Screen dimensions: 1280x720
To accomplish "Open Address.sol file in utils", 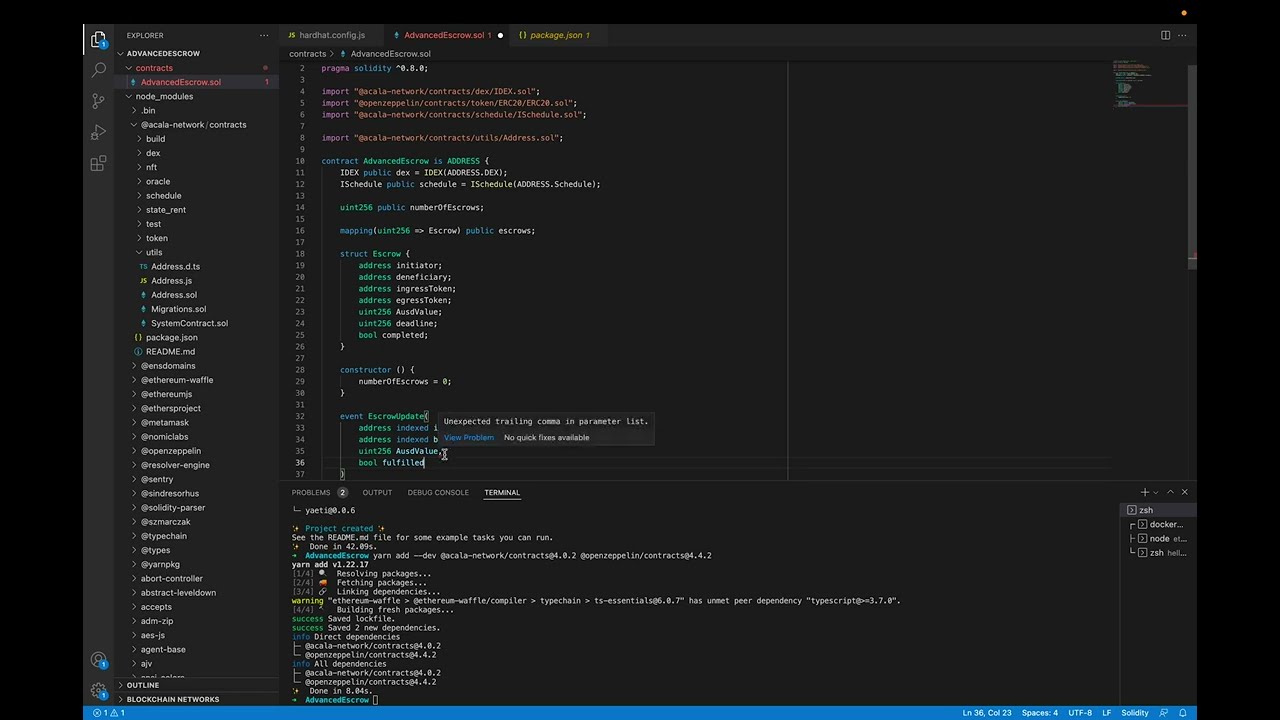I will (174, 295).
